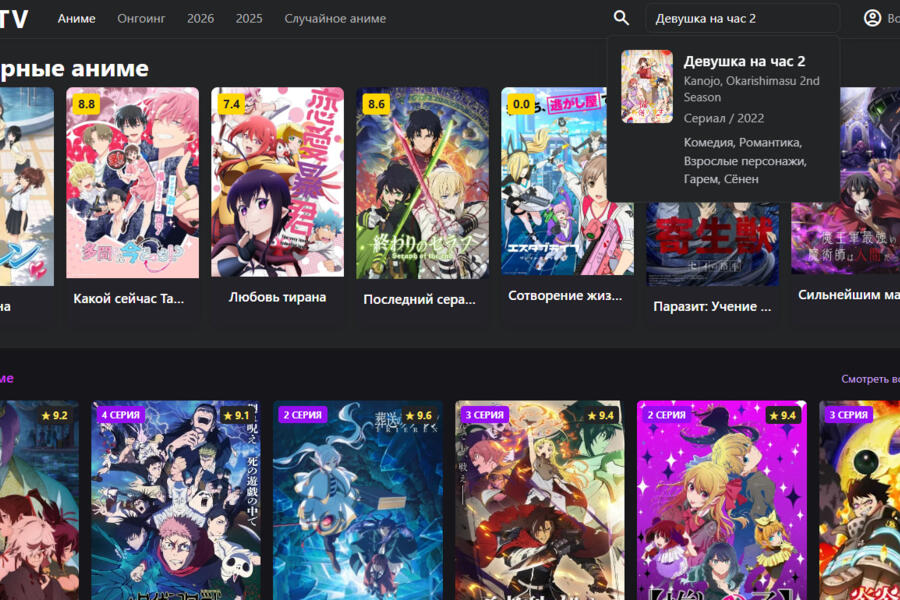Viewport: 900px width, 600px height.
Task: Open the Аниме menu item
Action: [x=77, y=18]
